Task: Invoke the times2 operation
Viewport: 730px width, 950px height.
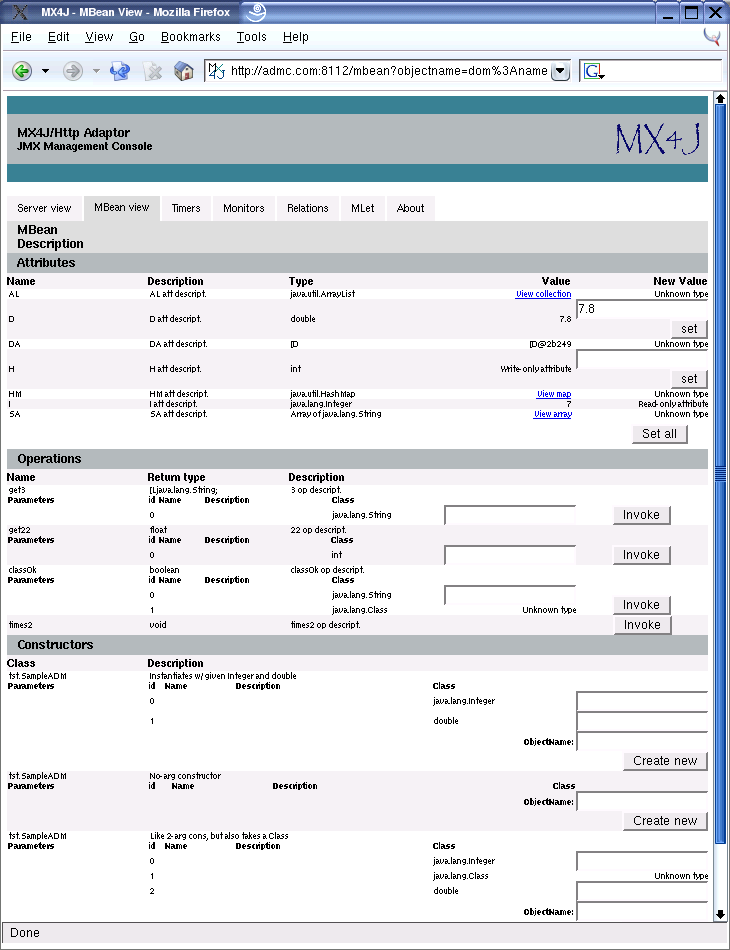Action: tap(643, 625)
